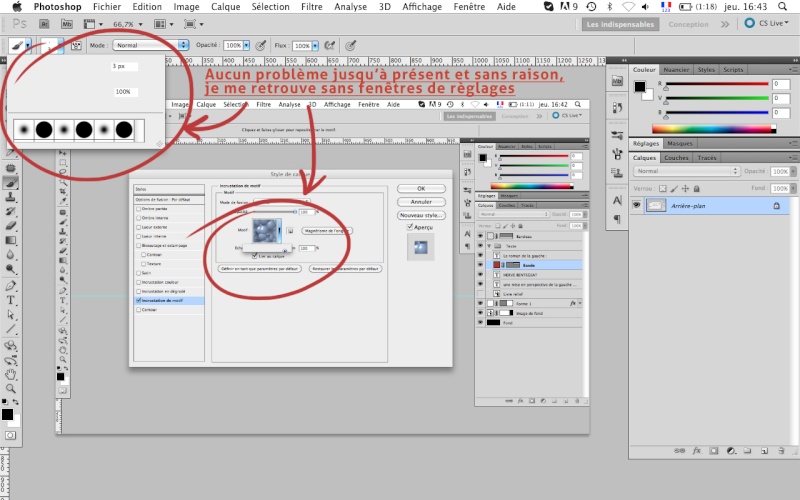Toggle tablet pressure for opacity

[261, 45]
